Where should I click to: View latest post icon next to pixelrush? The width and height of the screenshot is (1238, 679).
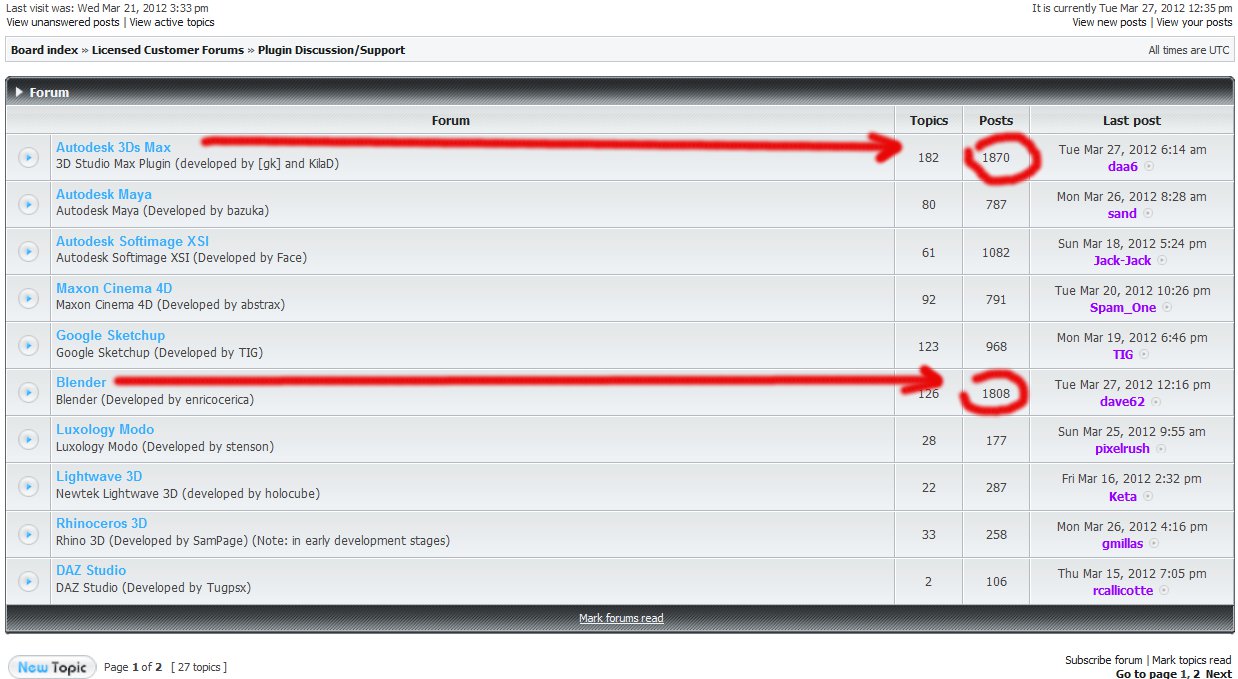(x=1161, y=449)
